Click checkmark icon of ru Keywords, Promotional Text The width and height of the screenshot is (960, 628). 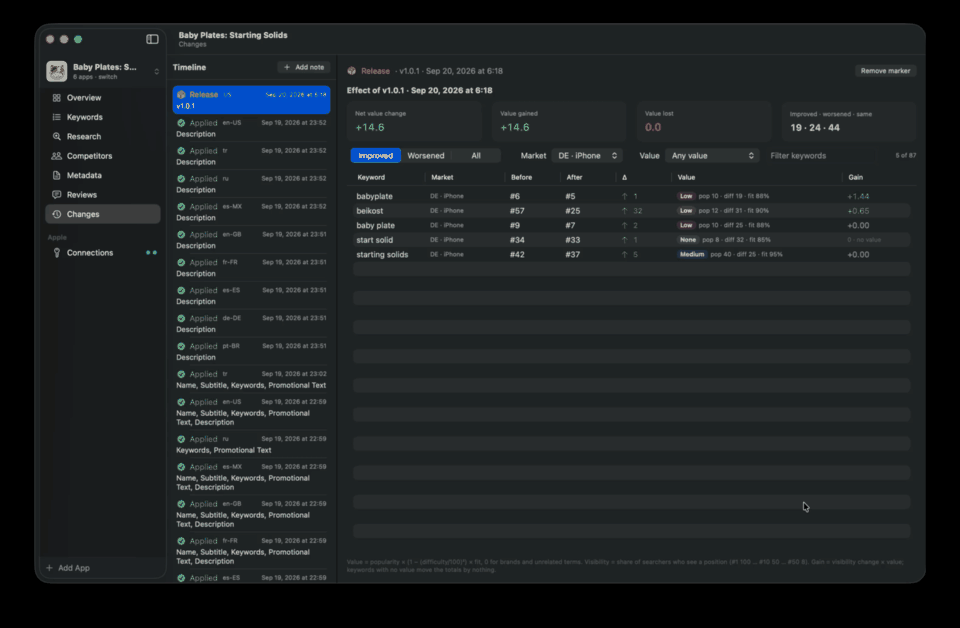(x=181, y=439)
